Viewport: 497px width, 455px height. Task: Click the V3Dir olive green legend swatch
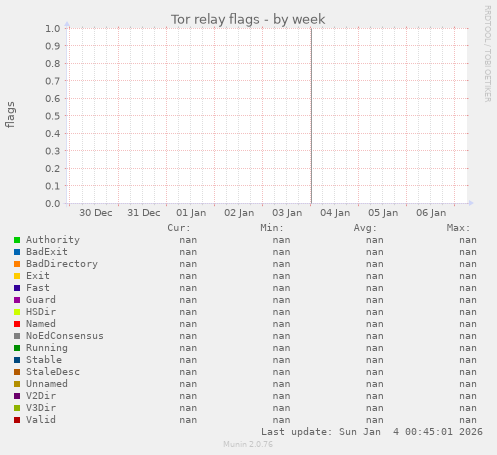pyautogui.click(x=17, y=408)
